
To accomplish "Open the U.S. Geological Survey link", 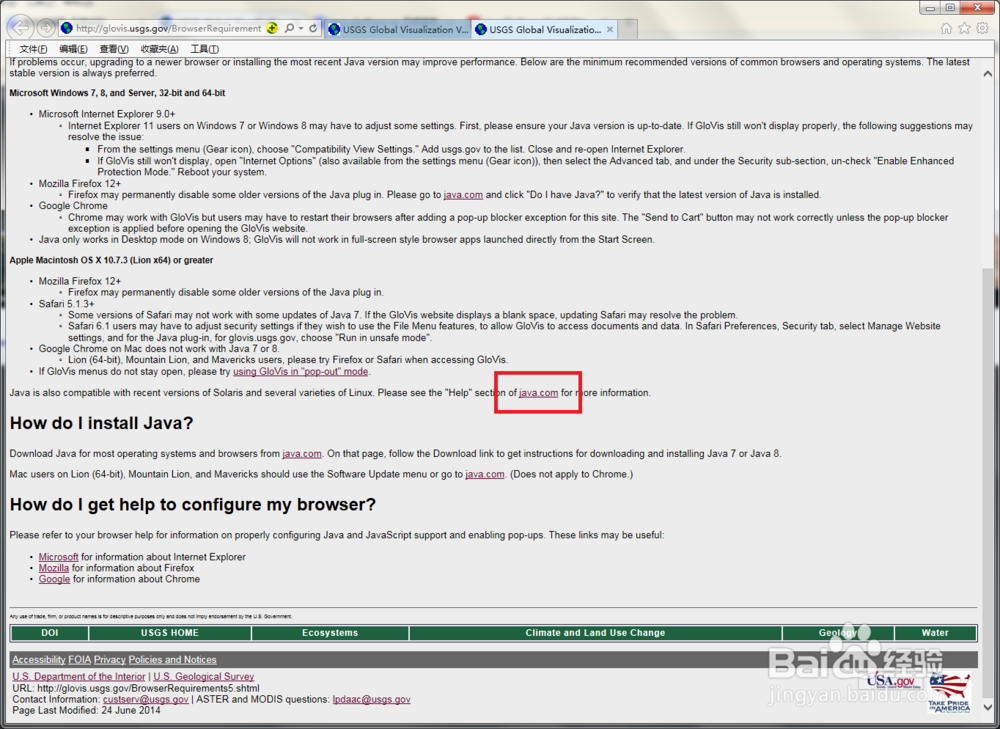I will point(203,677).
